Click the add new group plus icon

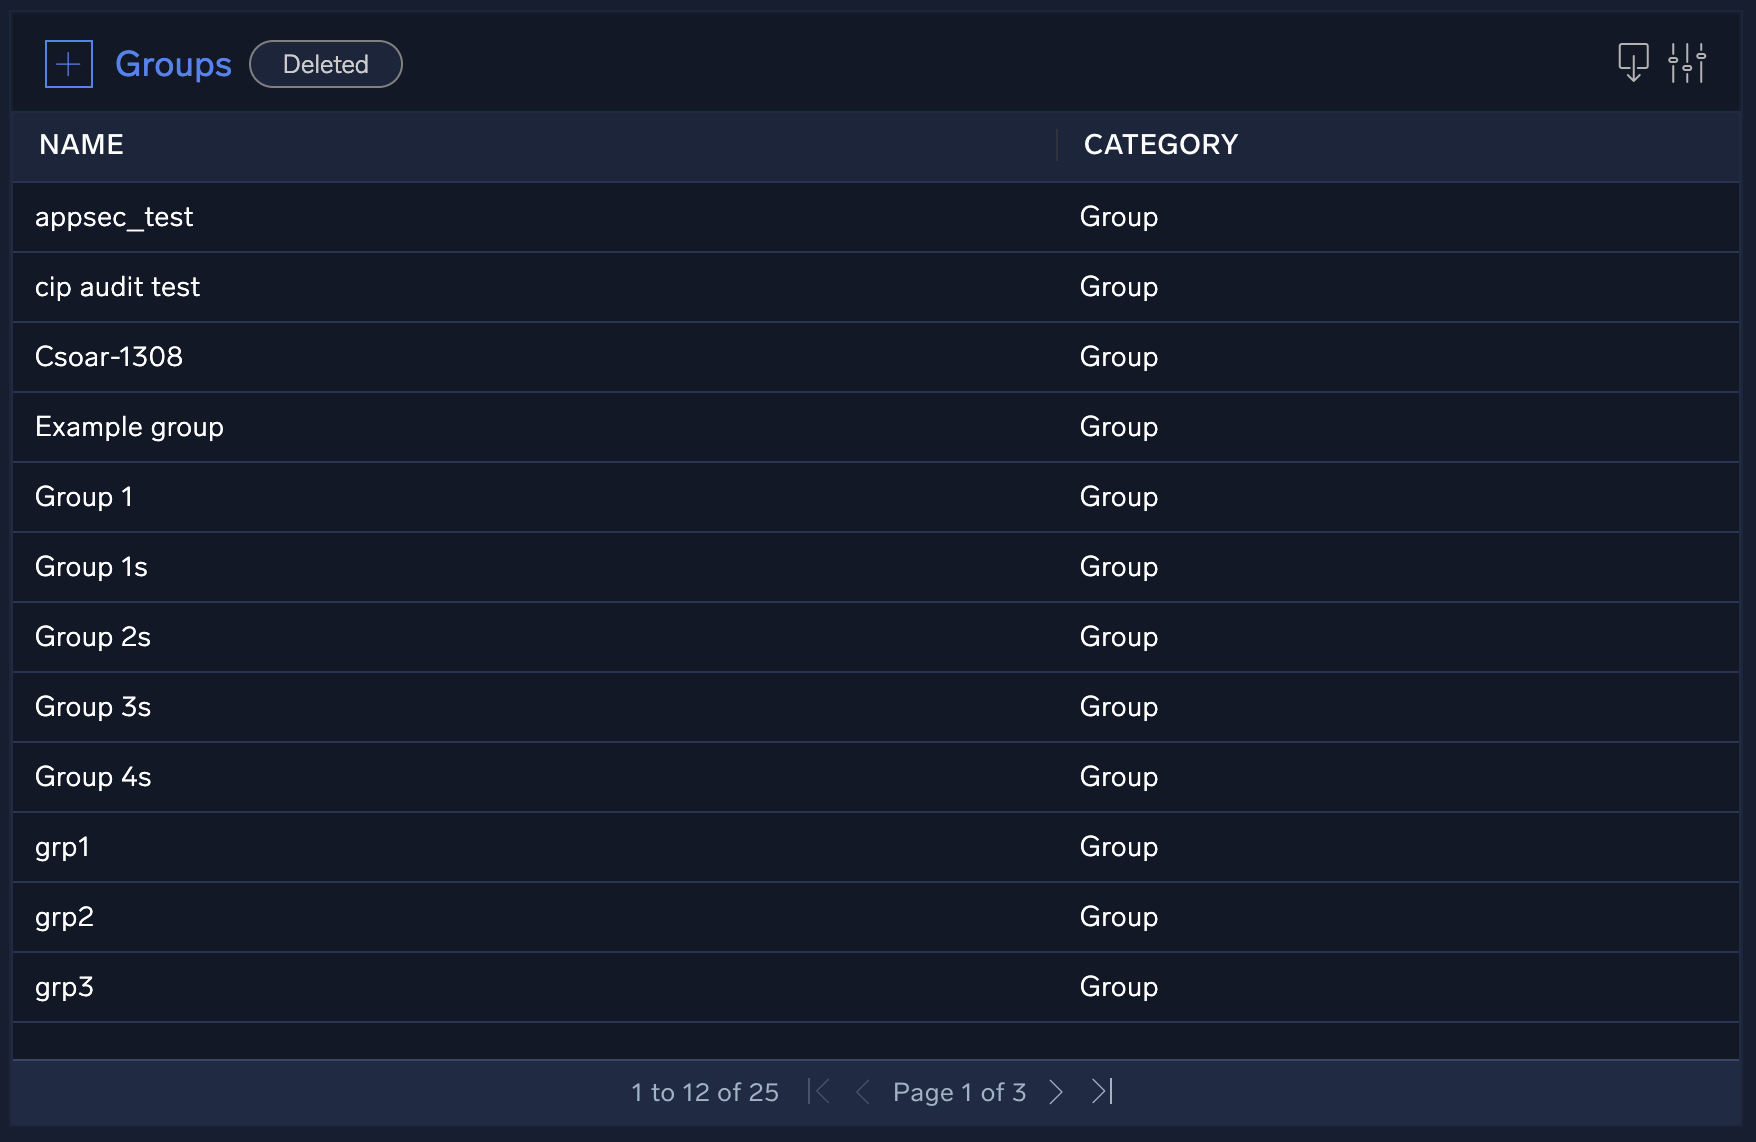[x=68, y=63]
